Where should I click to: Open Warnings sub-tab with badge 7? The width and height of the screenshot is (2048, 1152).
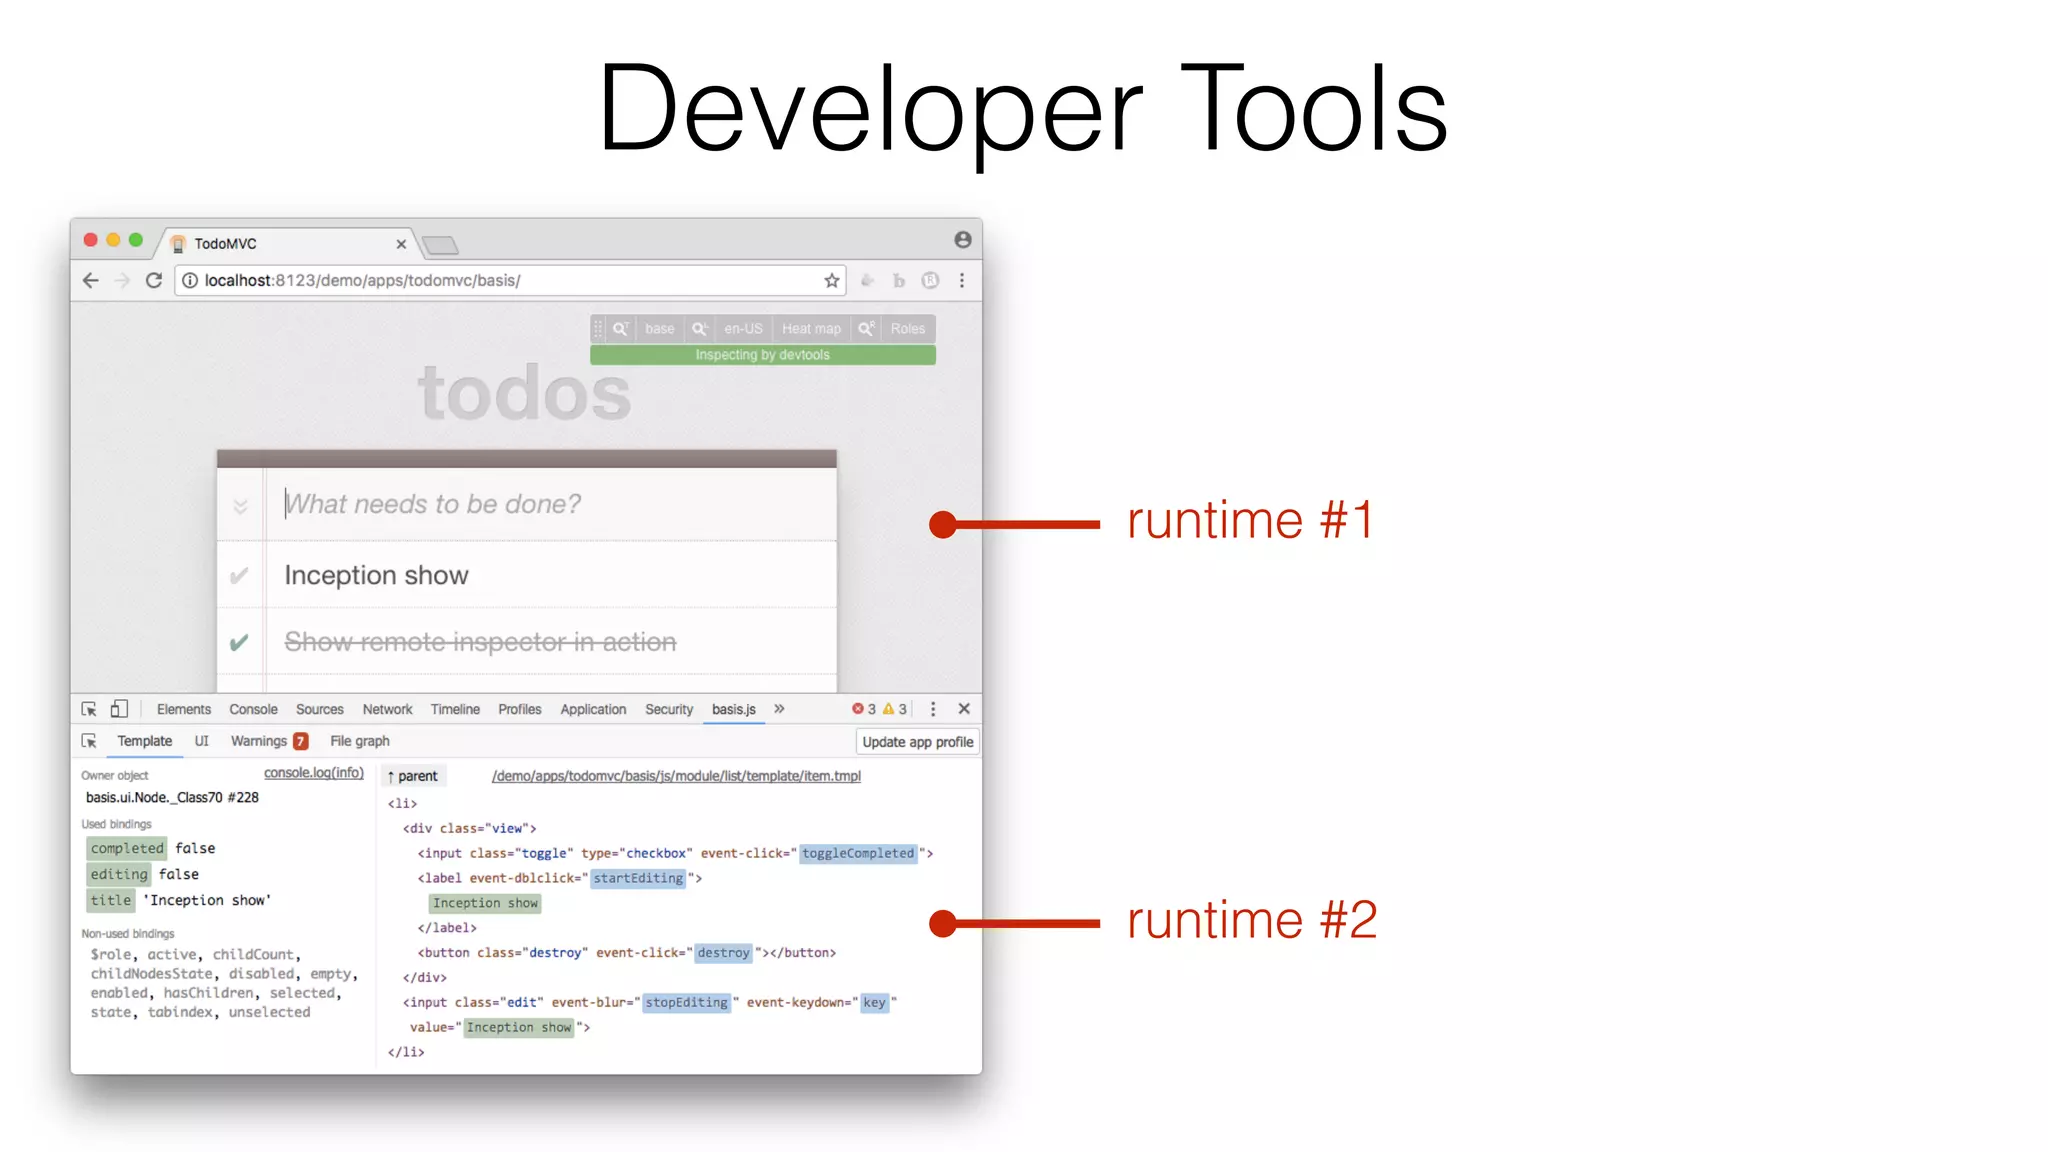click(269, 741)
